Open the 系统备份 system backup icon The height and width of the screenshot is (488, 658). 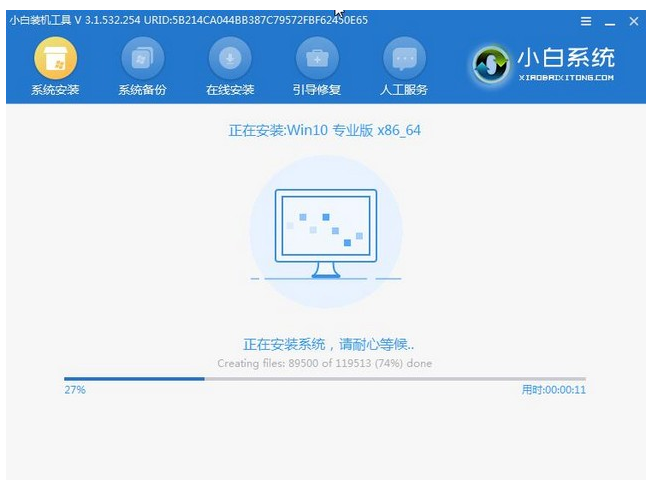[x=143, y=58]
